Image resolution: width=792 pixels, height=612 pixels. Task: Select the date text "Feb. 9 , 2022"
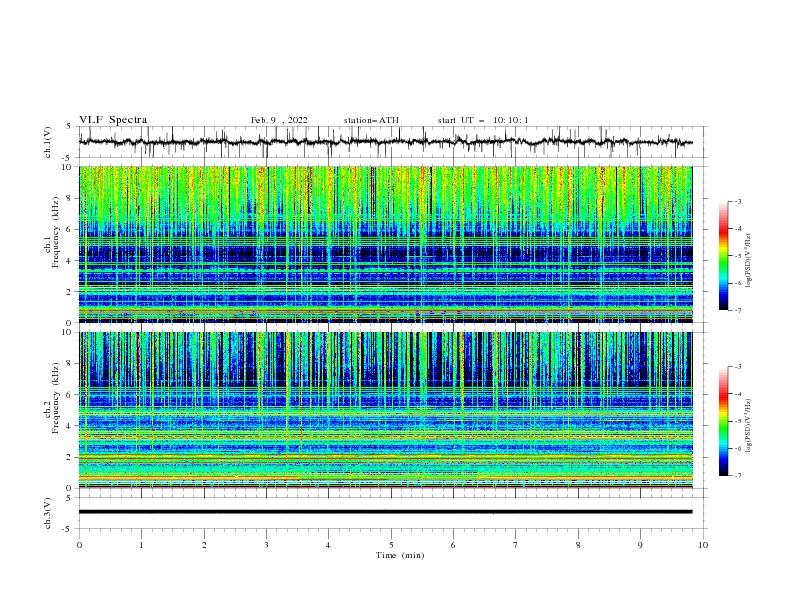(279, 120)
